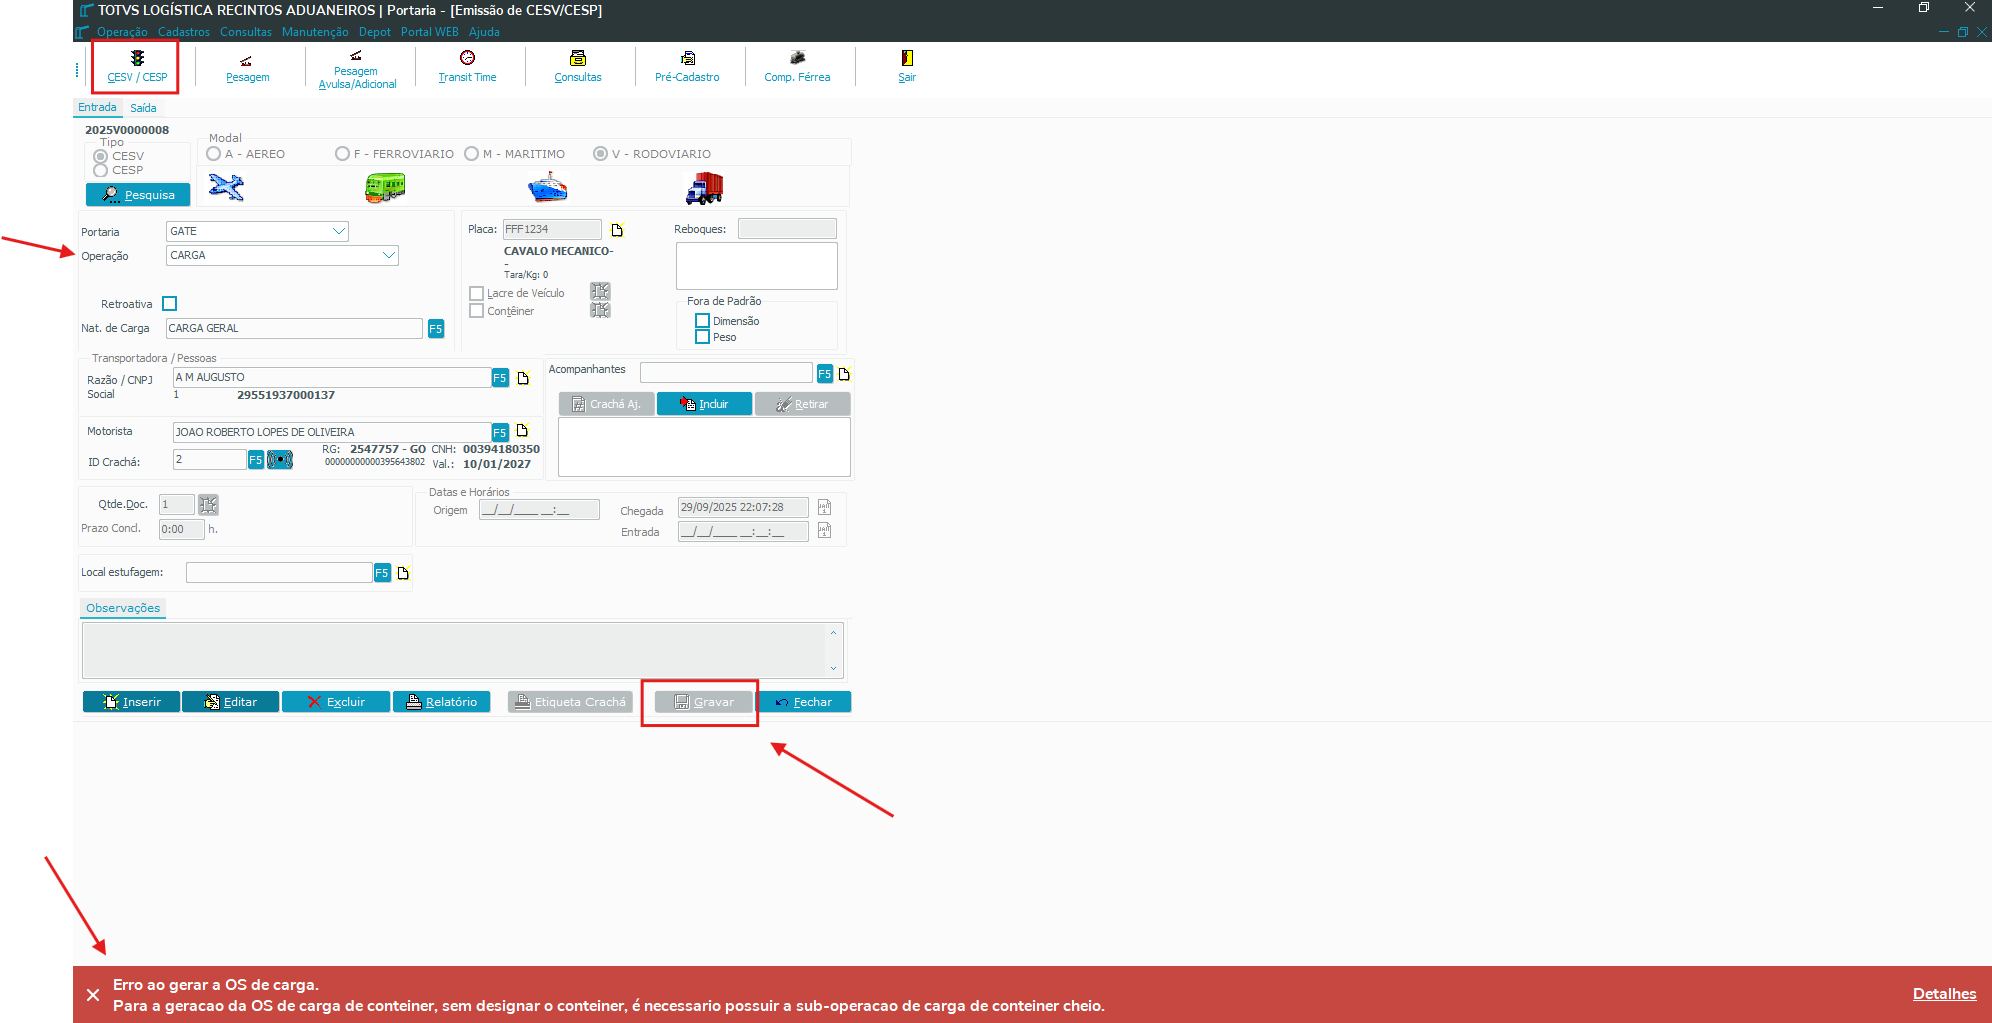Image resolution: width=1992 pixels, height=1023 pixels.
Task: Click the Fechar button
Action: tap(804, 702)
